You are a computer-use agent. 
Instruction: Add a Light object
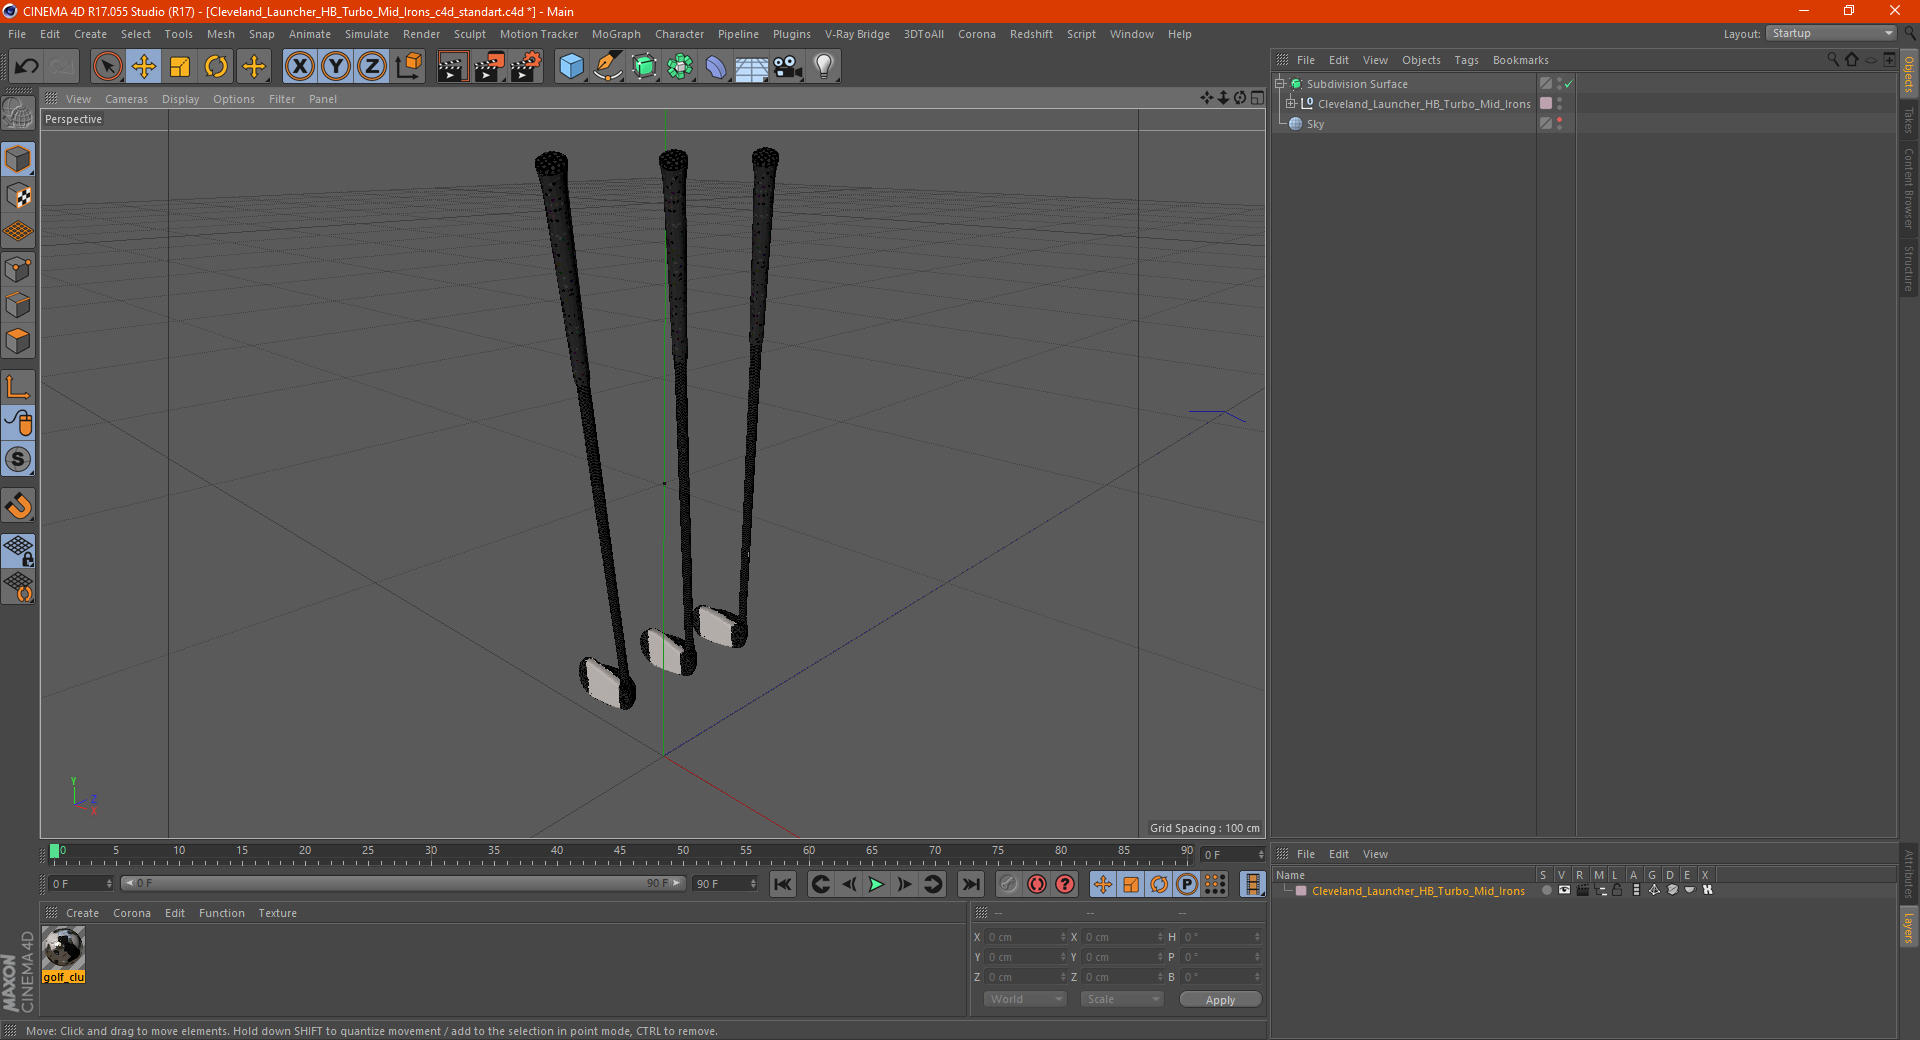point(823,67)
